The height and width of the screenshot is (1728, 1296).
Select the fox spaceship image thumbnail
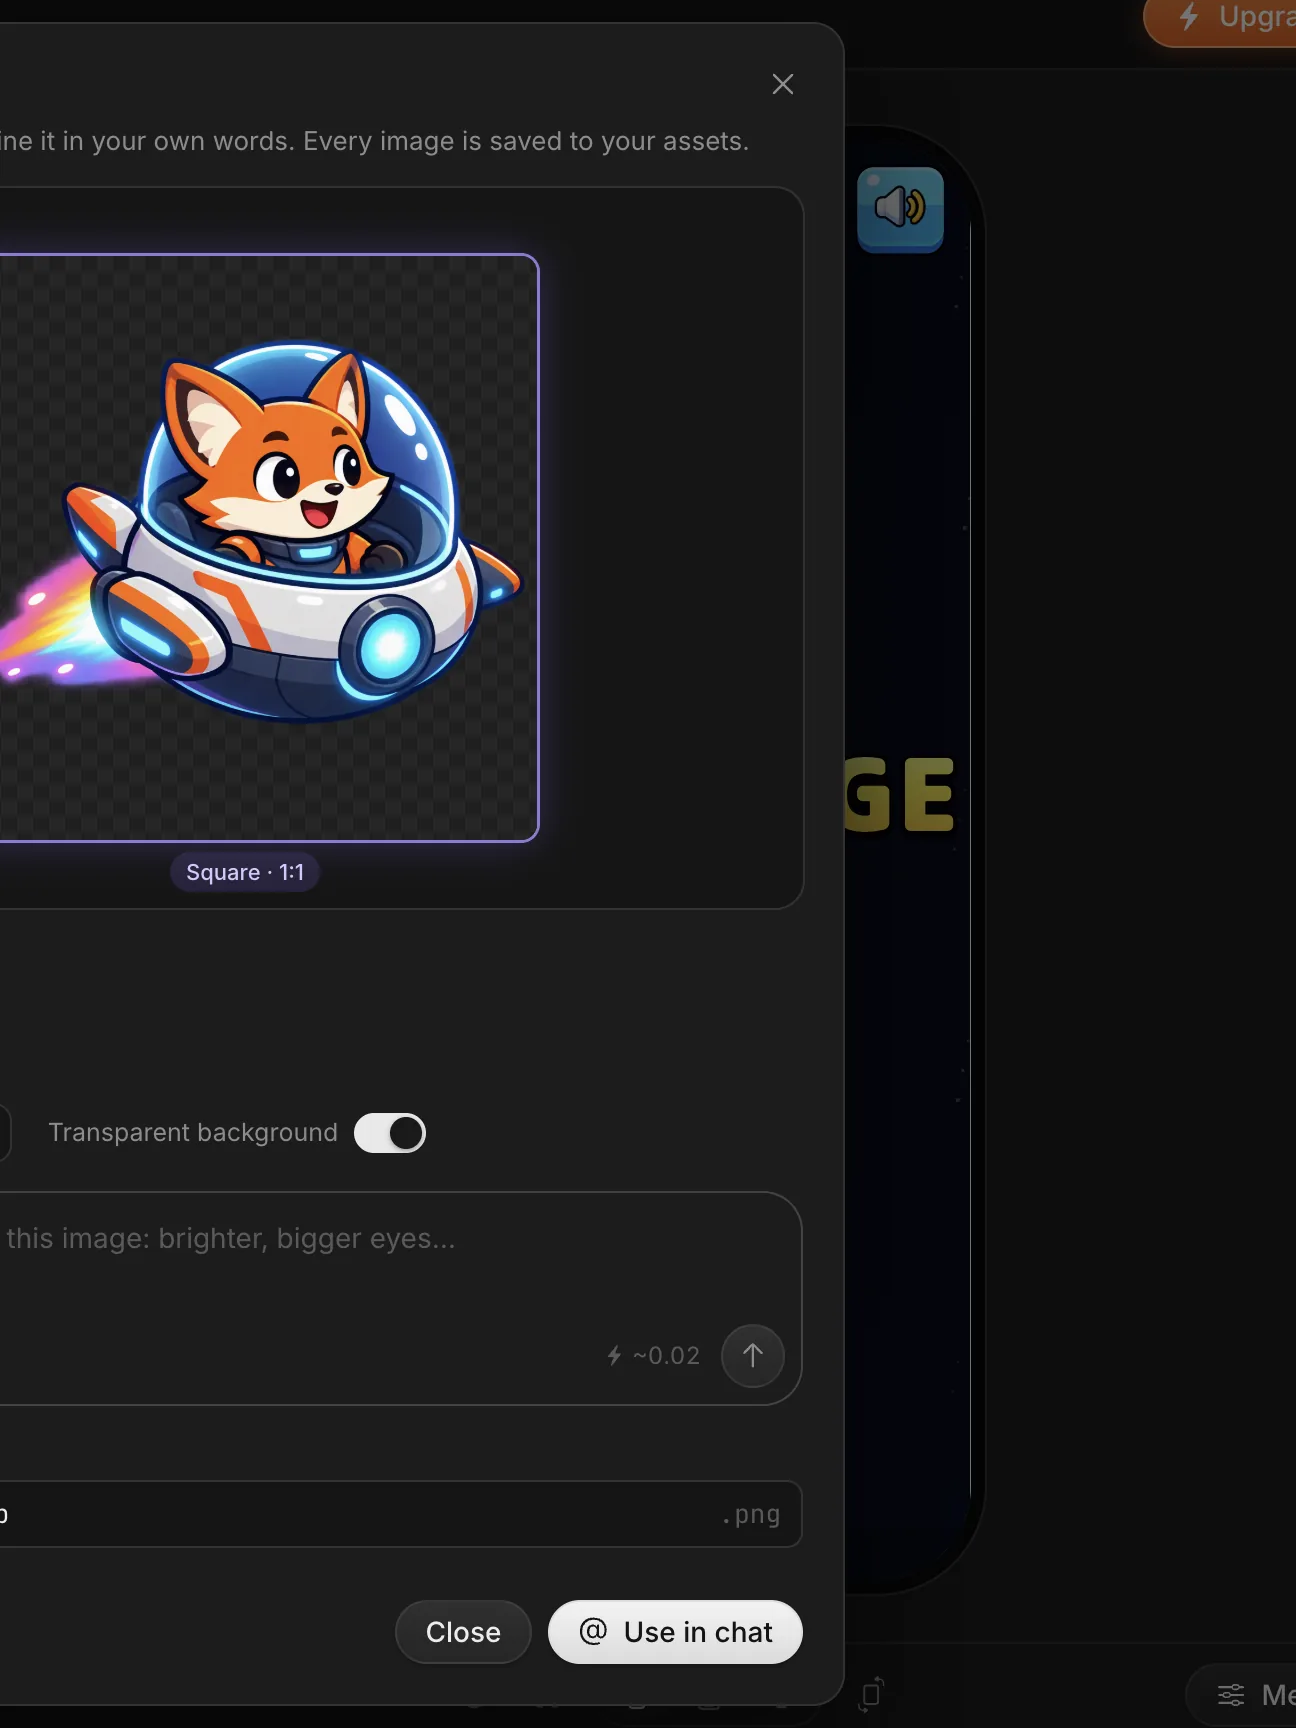[x=268, y=548]
